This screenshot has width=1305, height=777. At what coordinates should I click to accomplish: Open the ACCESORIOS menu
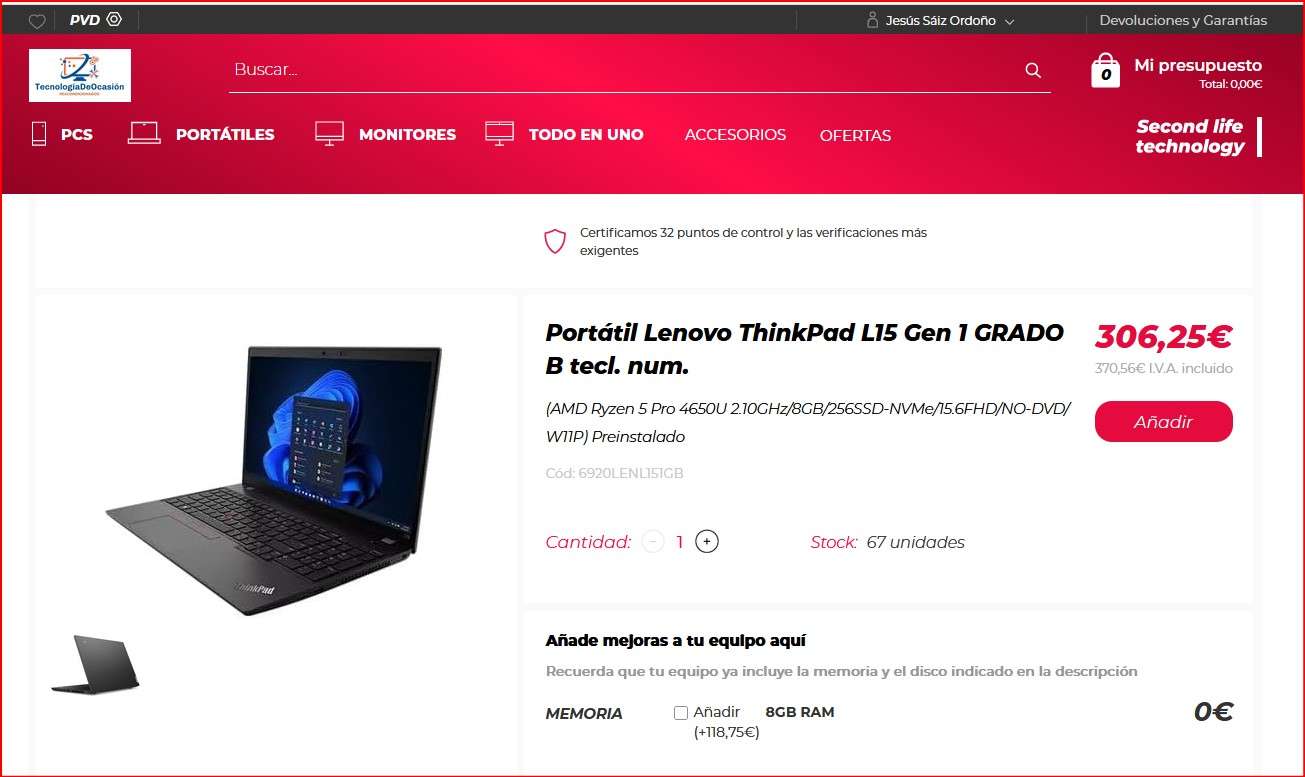(x=735, y=135)
